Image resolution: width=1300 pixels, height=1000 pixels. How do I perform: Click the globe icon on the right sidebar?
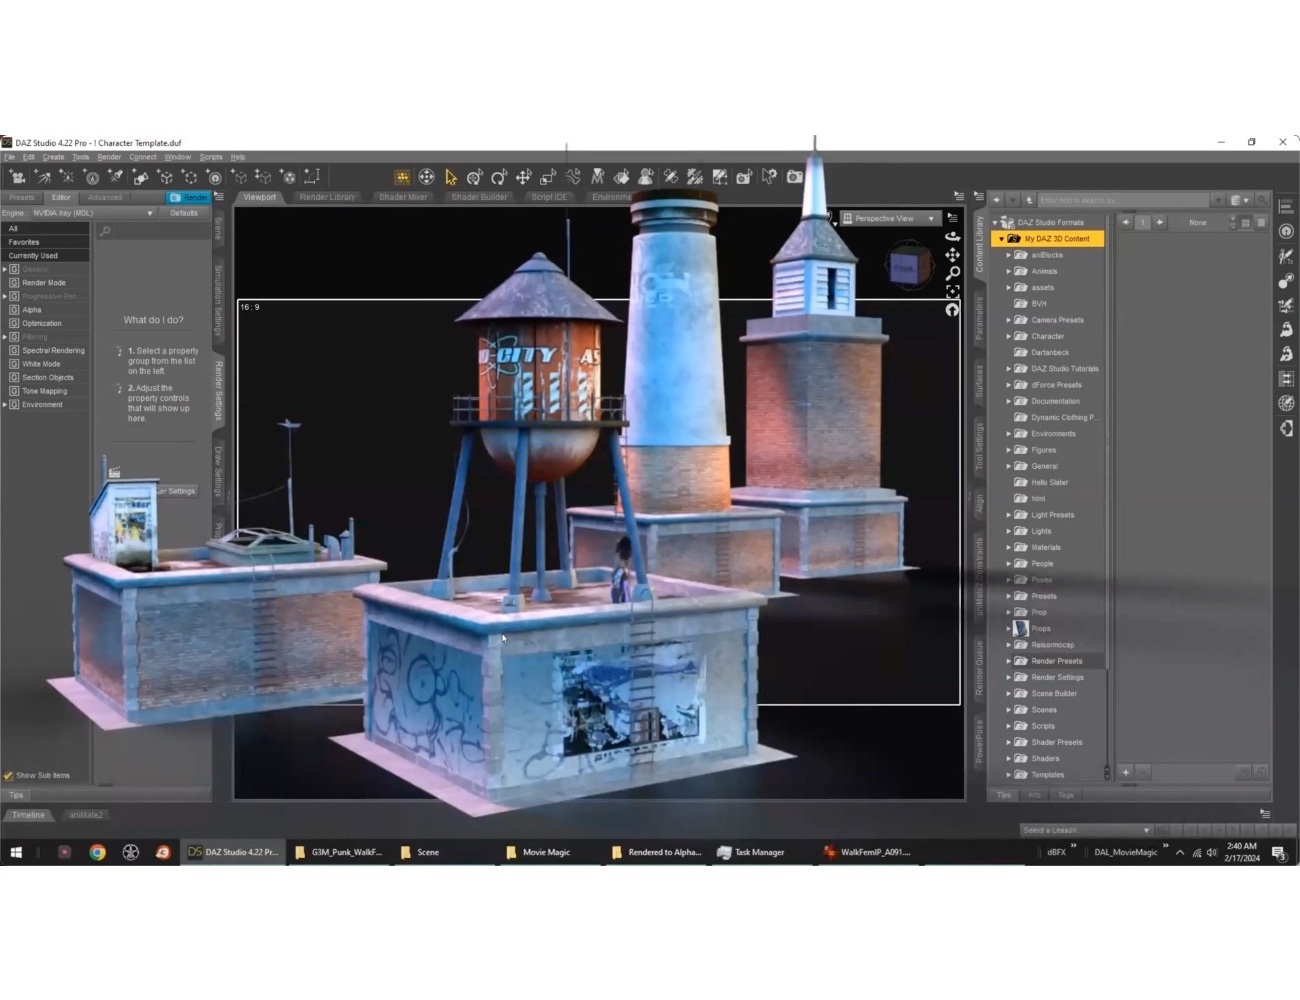pos(1287,403)
